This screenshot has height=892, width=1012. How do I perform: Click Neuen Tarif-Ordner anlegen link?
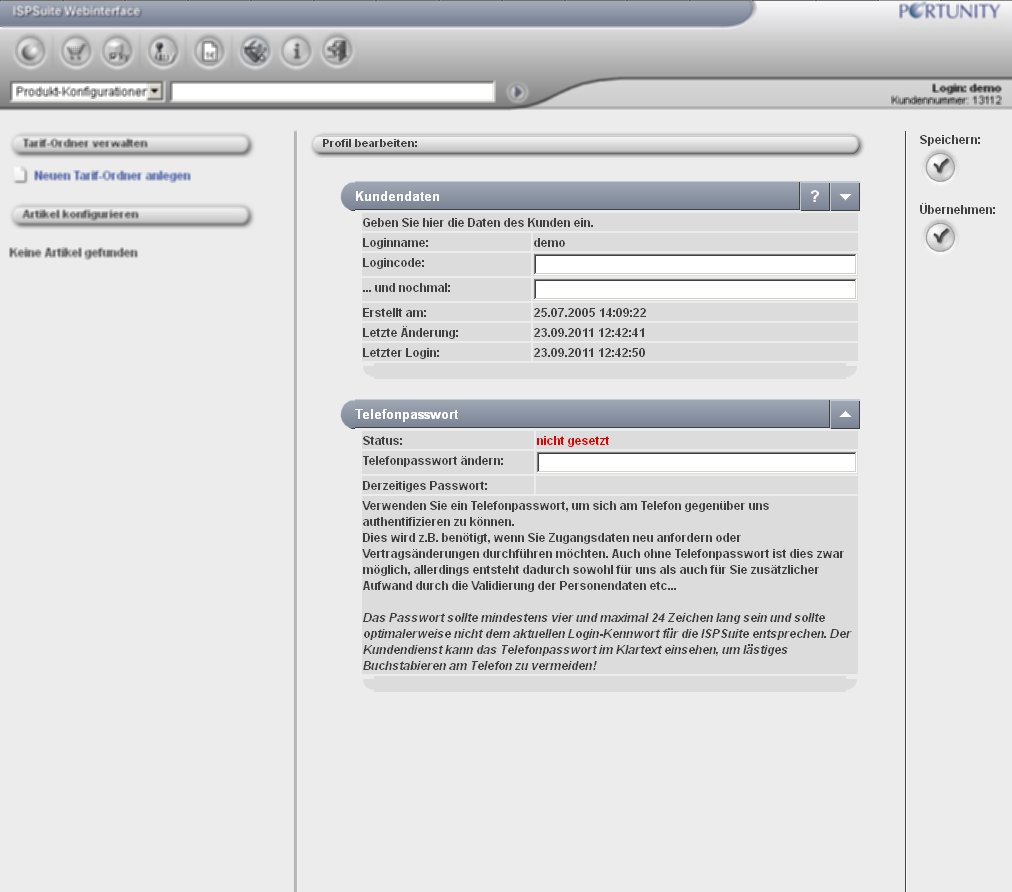pyautogui.click(x=112, y=176)
